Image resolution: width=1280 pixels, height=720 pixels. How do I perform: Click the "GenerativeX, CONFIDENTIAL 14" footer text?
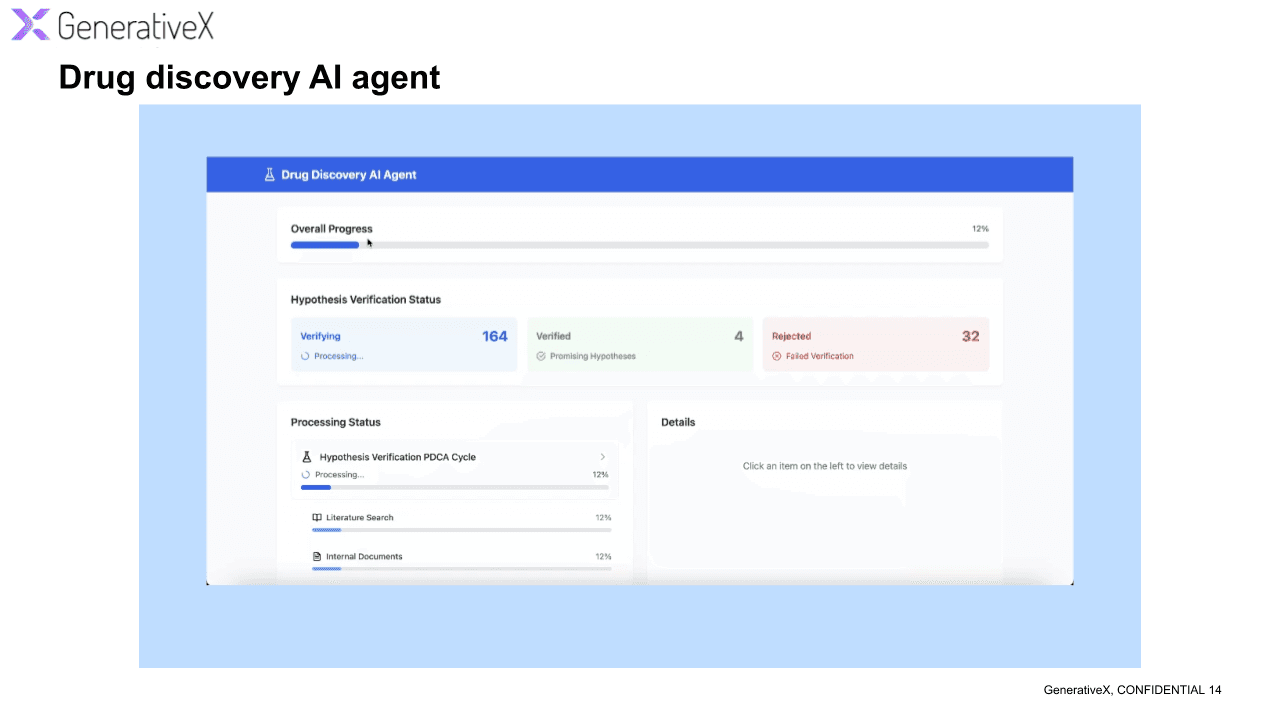click(x=1132, y=690)
